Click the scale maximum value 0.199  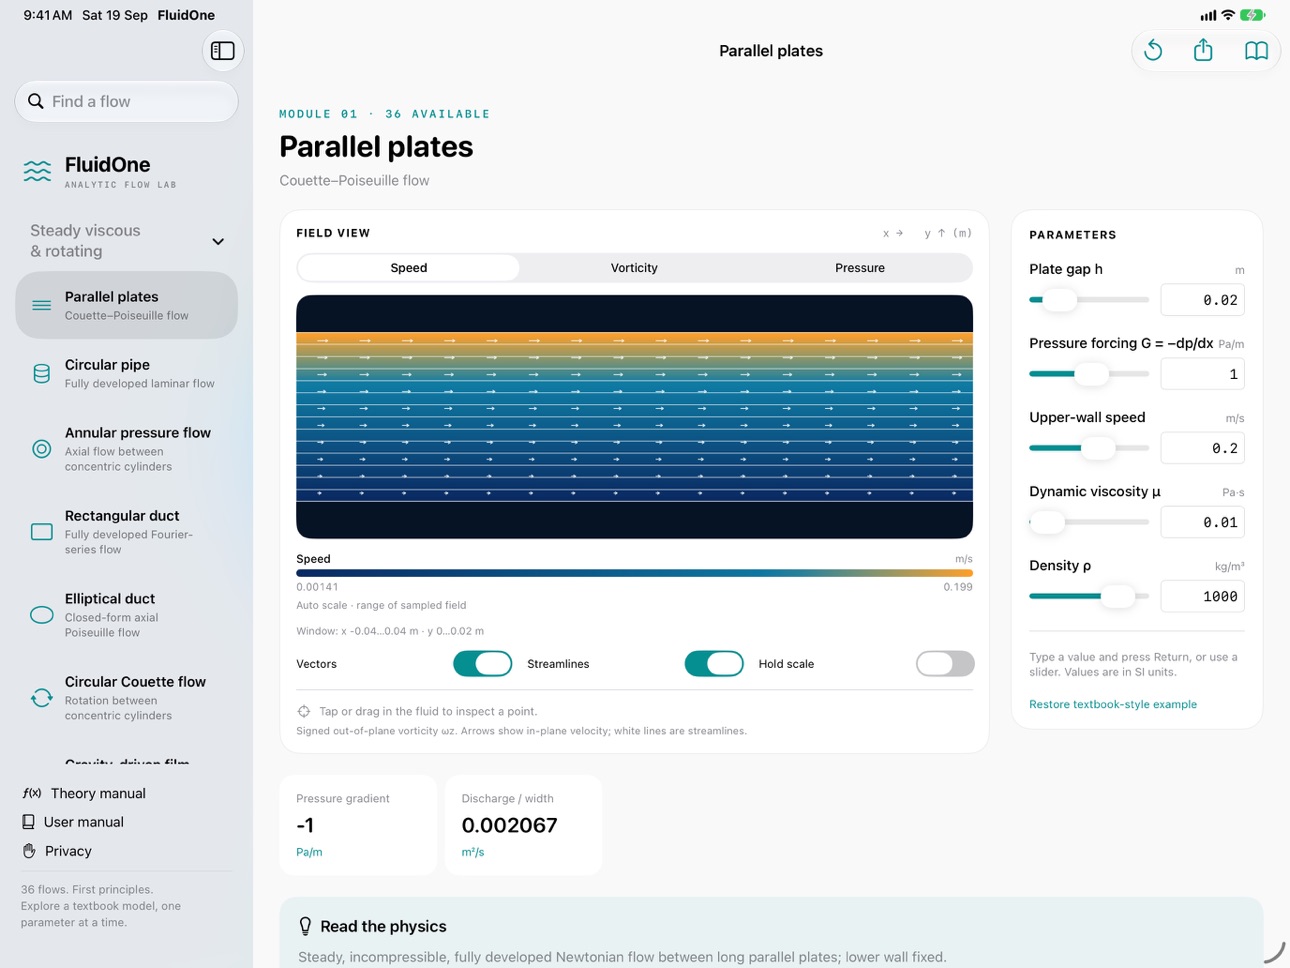tap(958, 587)
